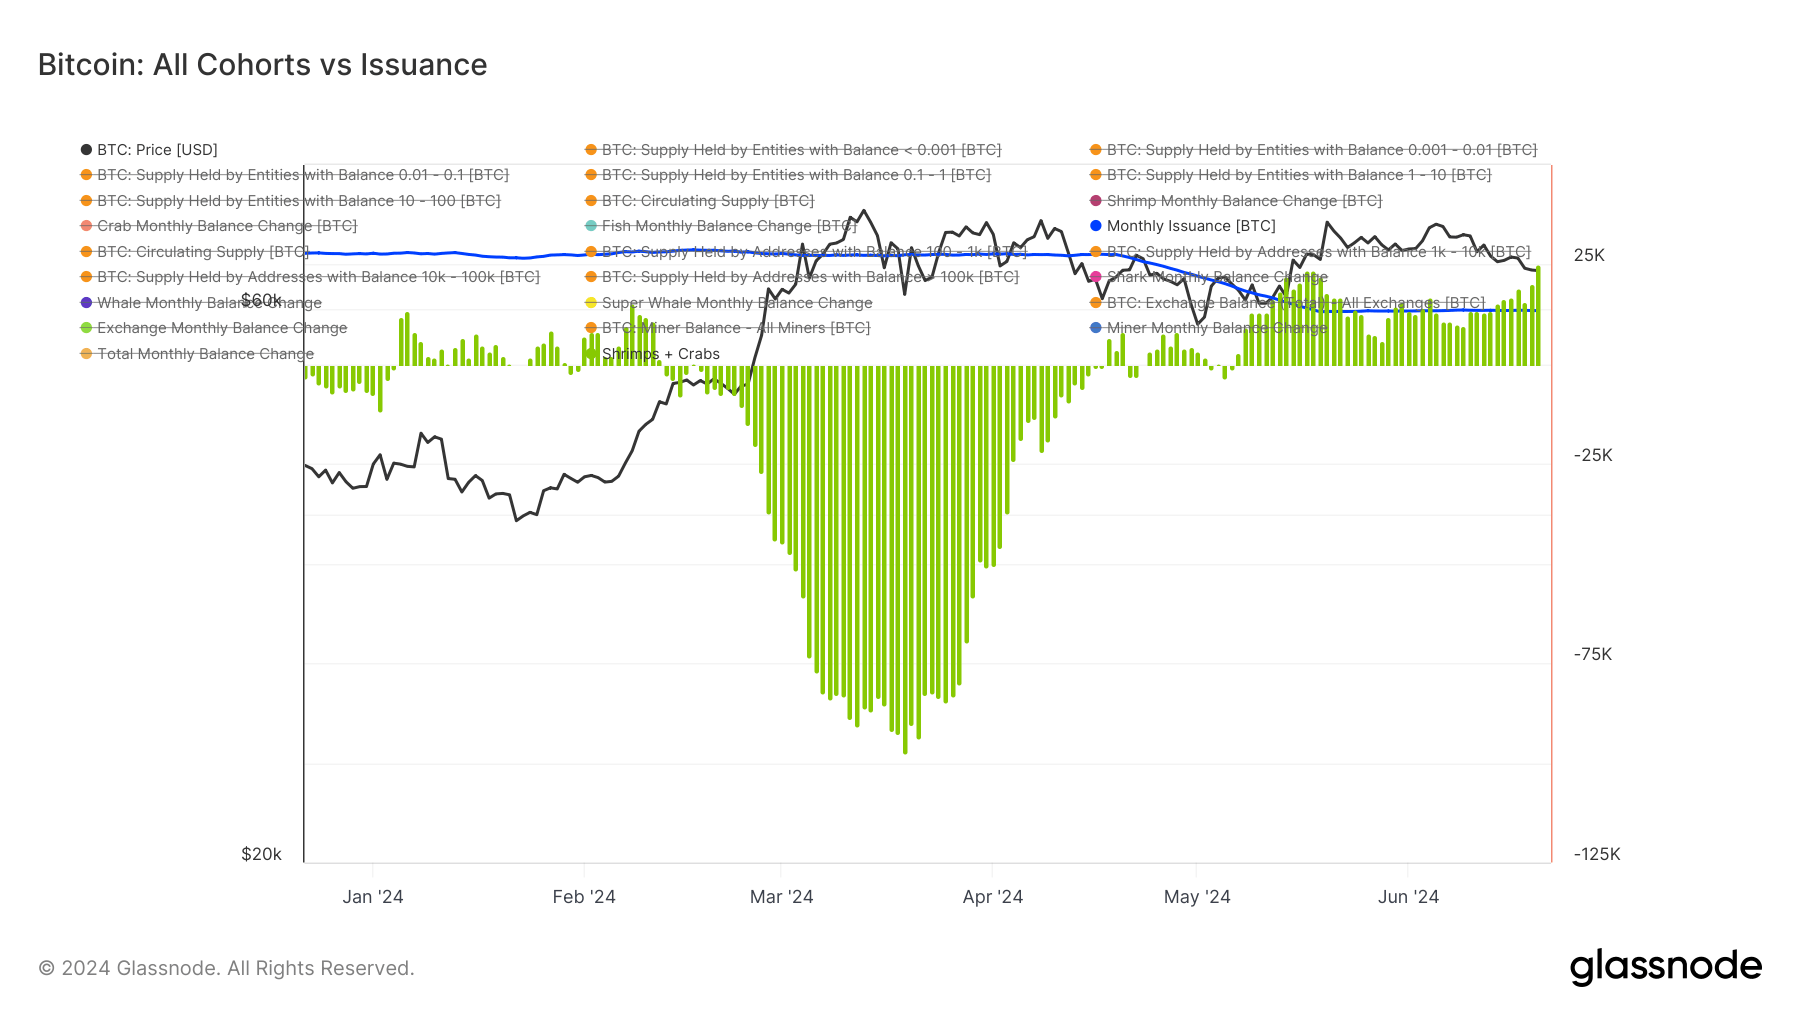The height and width of the screenshot is (1013, 1800).
Task: Enable the Total Monthly Balance Change series
Action: [205, 354]
